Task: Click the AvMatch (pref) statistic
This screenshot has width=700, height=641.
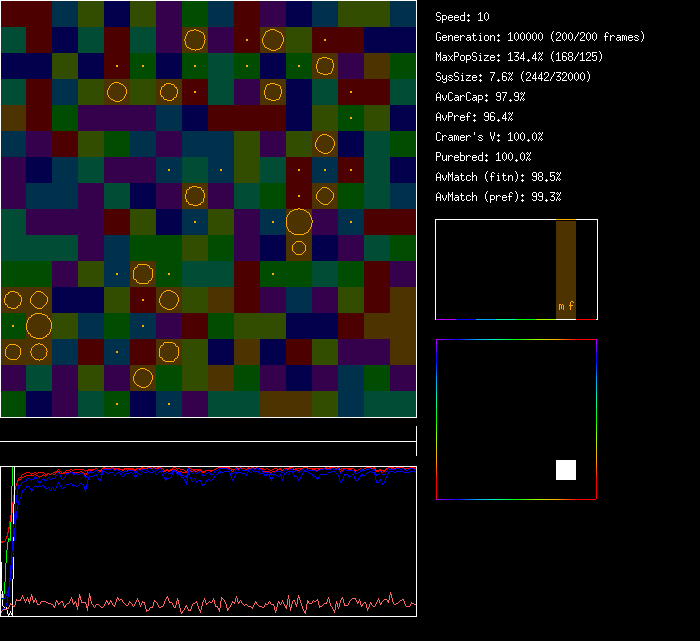Action: coord(497,197)
